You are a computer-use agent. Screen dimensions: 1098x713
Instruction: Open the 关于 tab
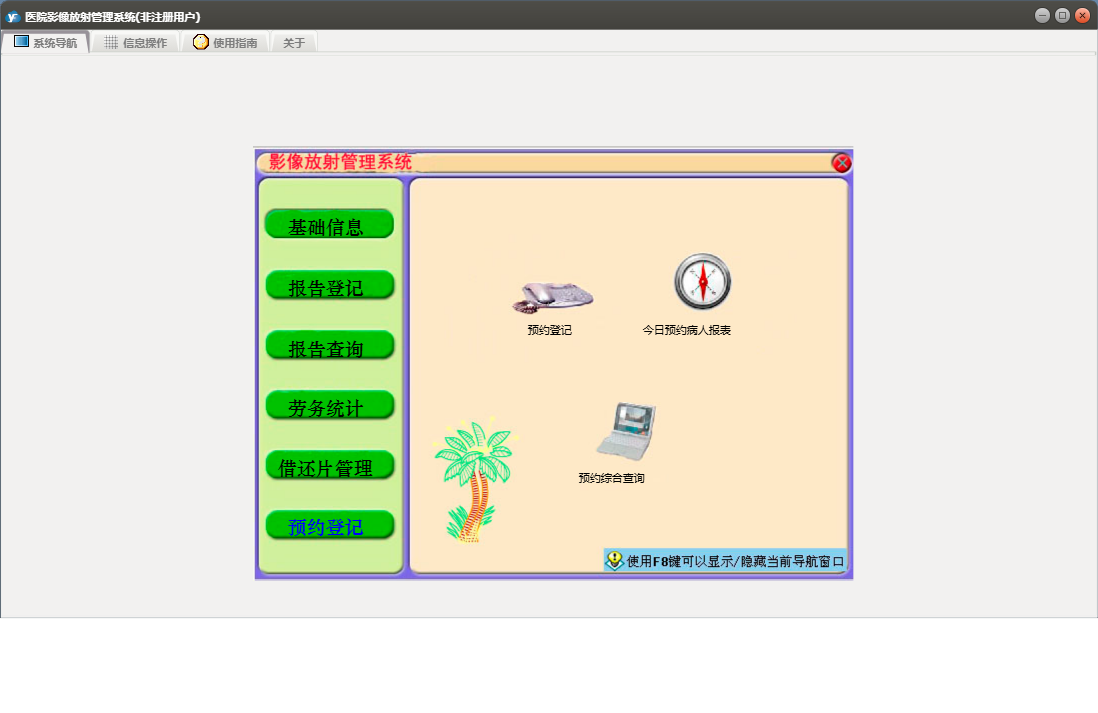[x=294, y=43]
